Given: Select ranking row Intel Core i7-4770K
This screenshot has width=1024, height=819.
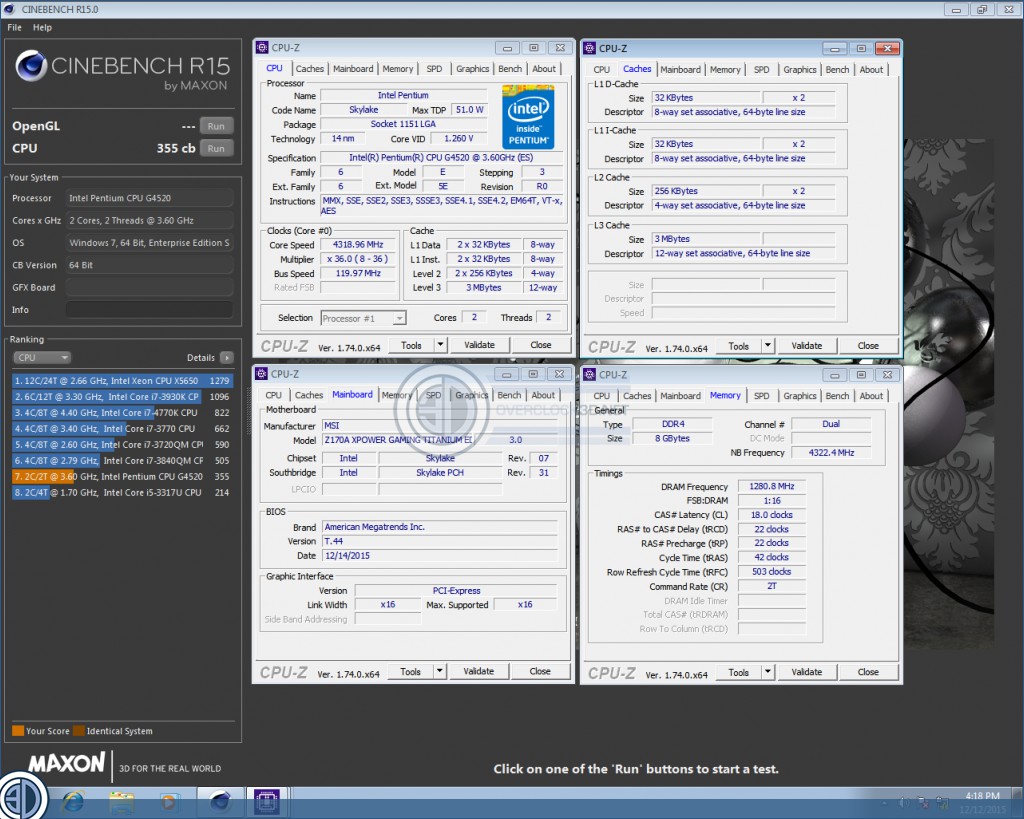Looking at the screenshot, I should (x=122, y=413).
